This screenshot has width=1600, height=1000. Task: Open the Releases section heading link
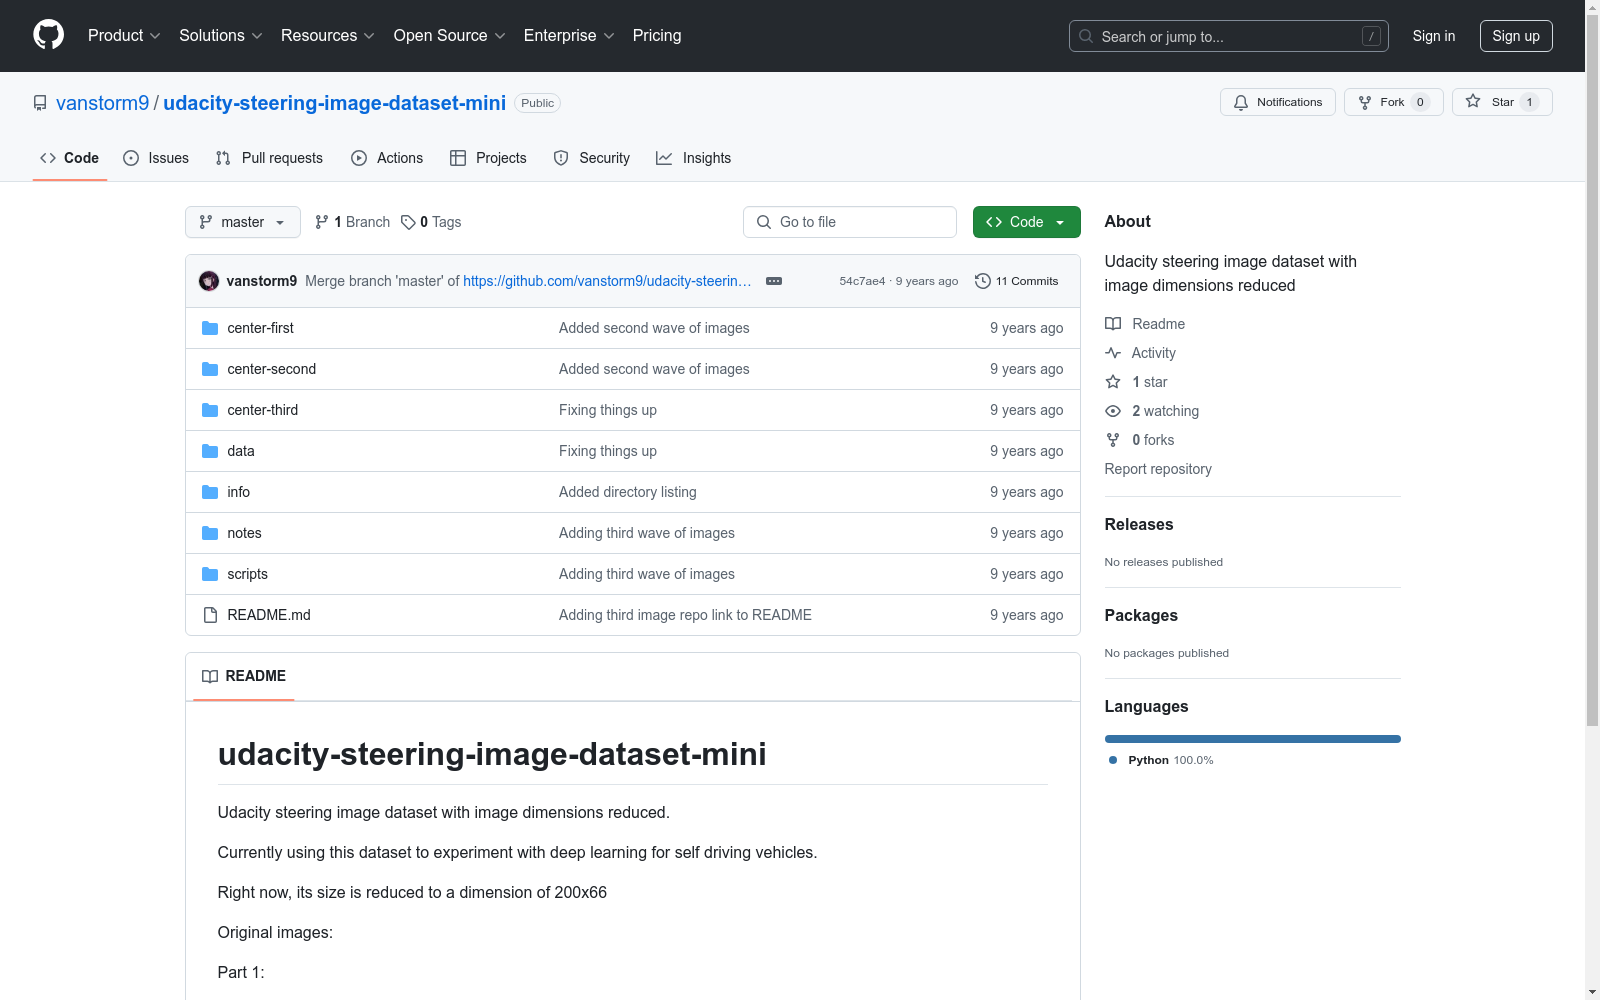[1139, 524]
